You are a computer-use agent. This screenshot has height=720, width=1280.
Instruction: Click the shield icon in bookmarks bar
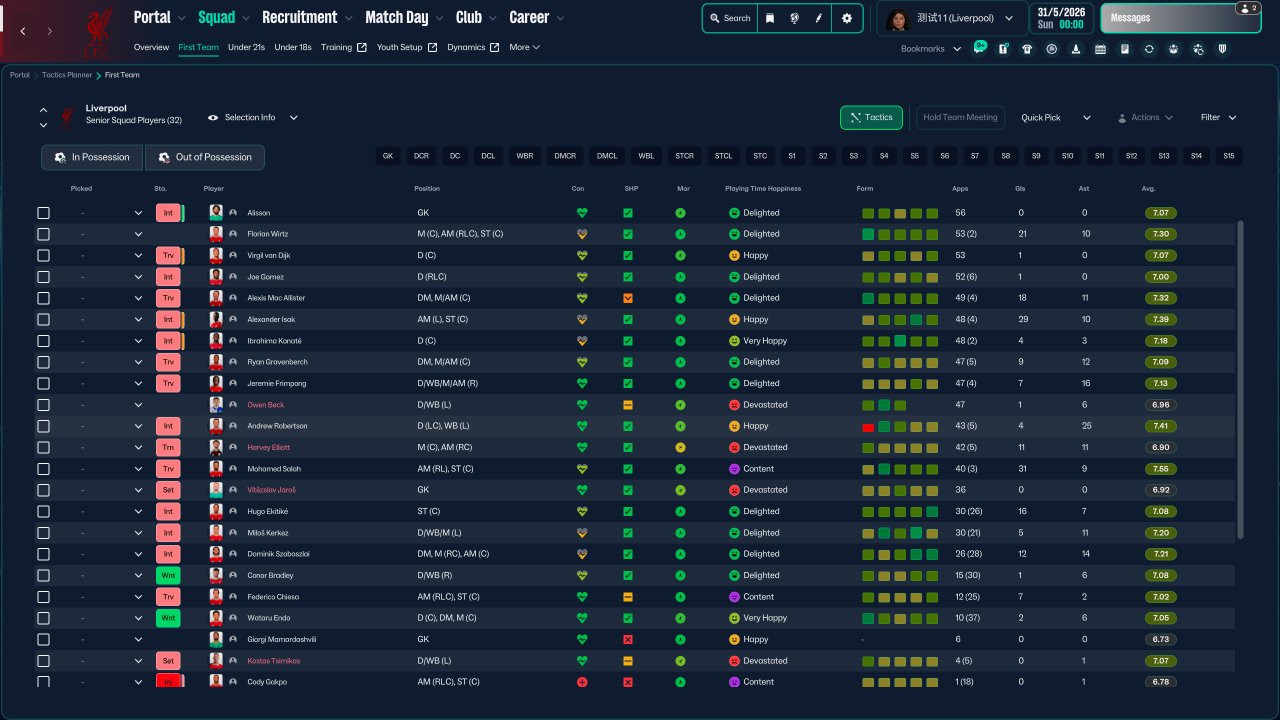tap(1222, 49)
